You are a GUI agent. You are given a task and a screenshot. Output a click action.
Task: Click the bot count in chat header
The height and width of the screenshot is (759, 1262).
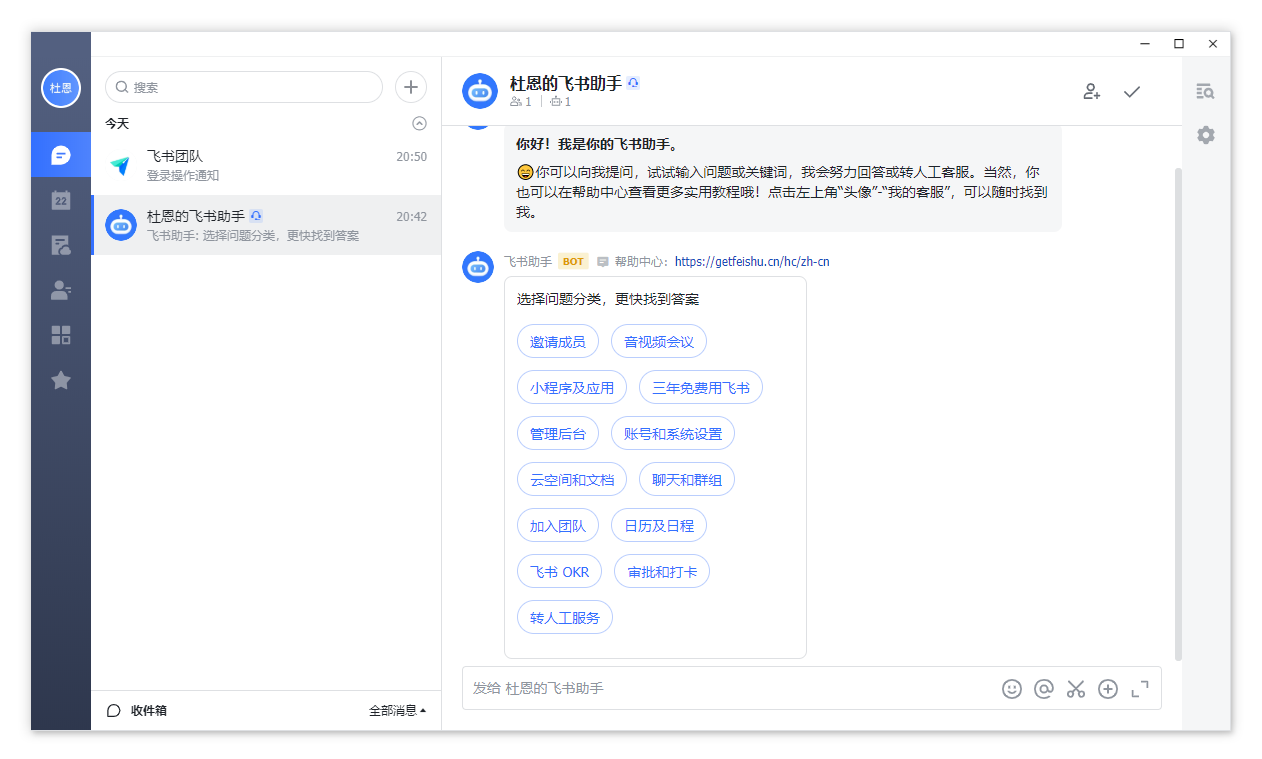pos(561,102)
